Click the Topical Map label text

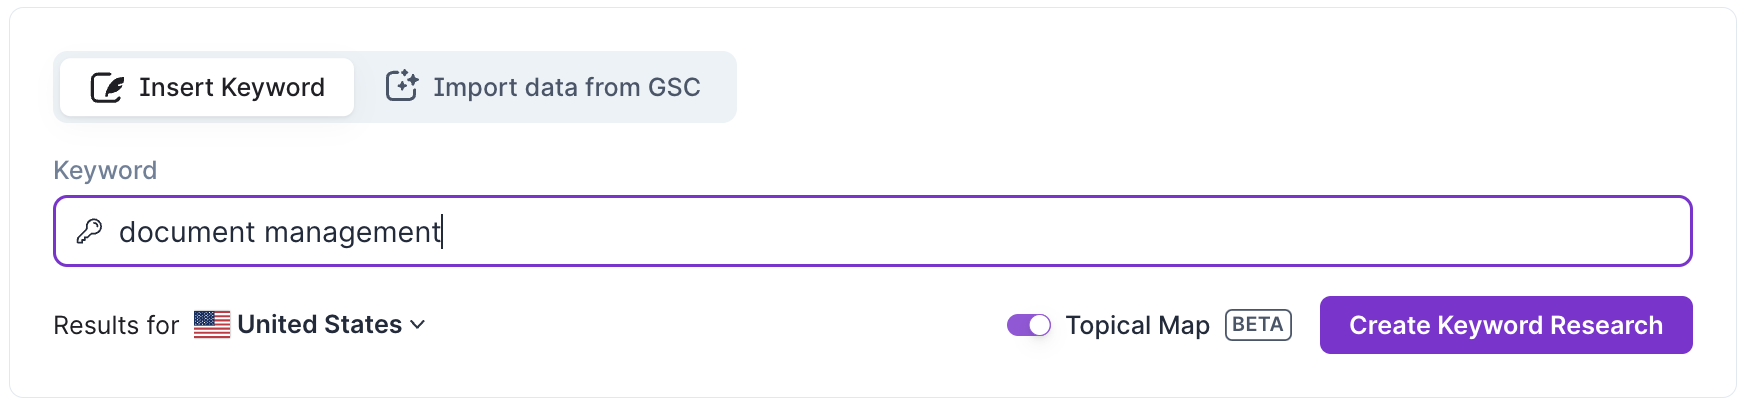tap(1137, 325)
